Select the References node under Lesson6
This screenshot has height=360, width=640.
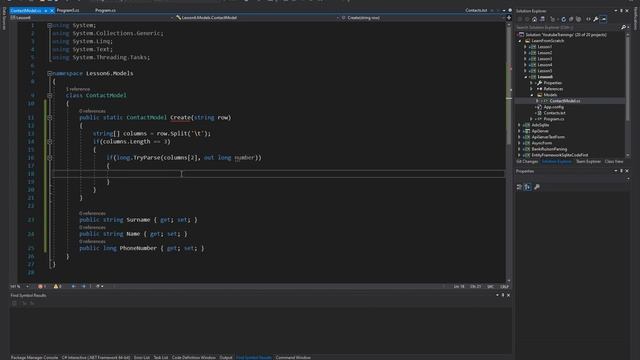tap(553, 89)
